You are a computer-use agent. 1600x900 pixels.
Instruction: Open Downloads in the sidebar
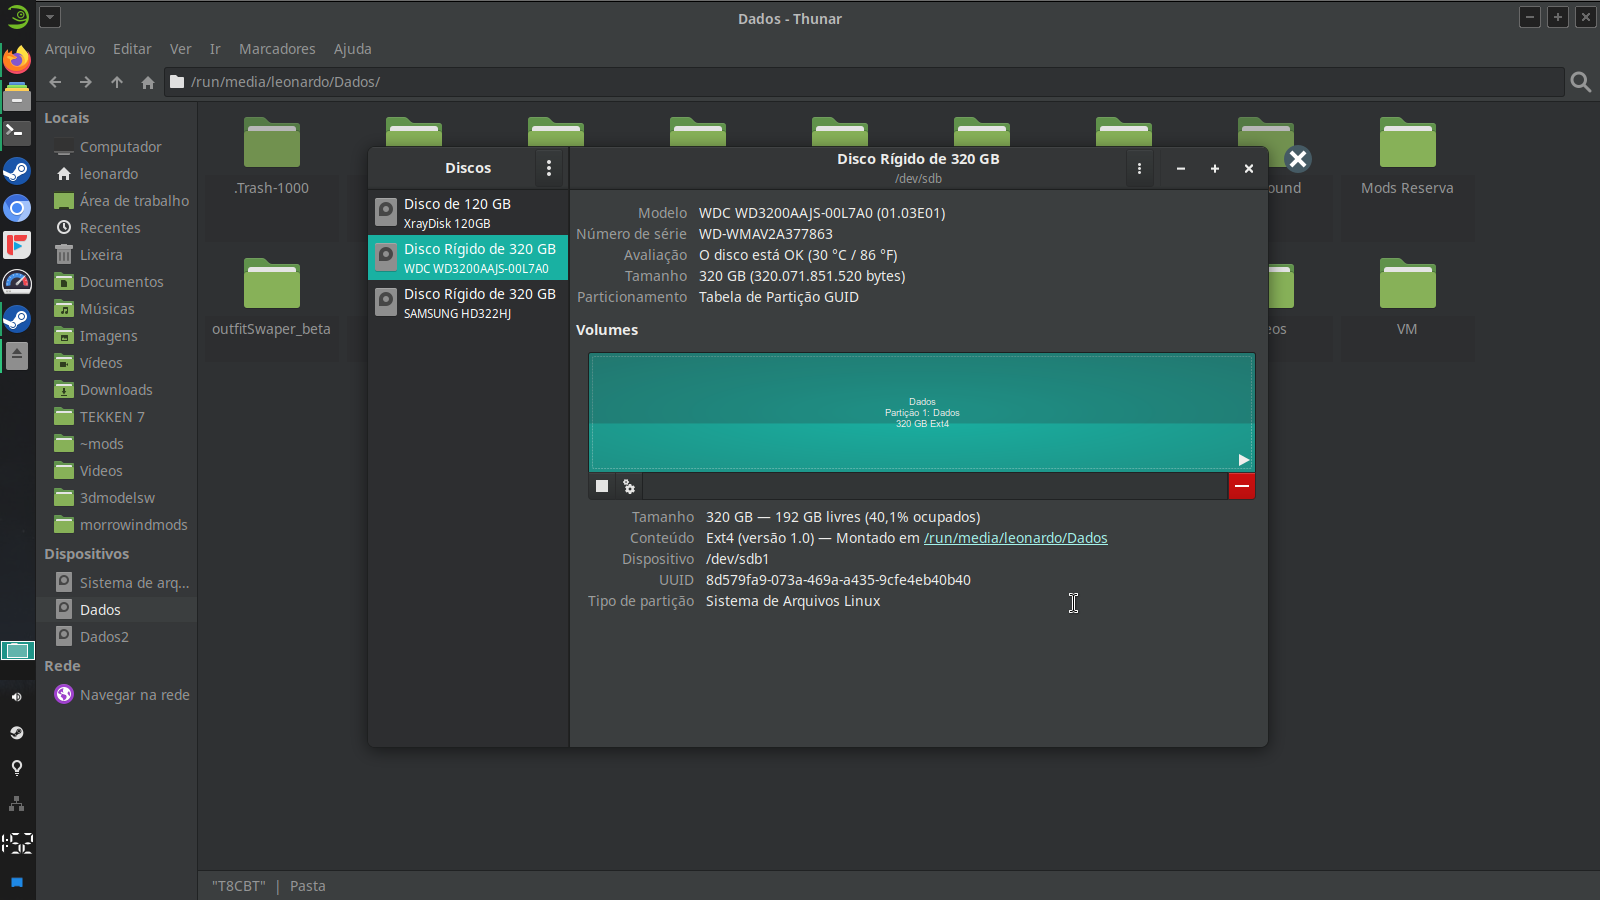point(116,390)
